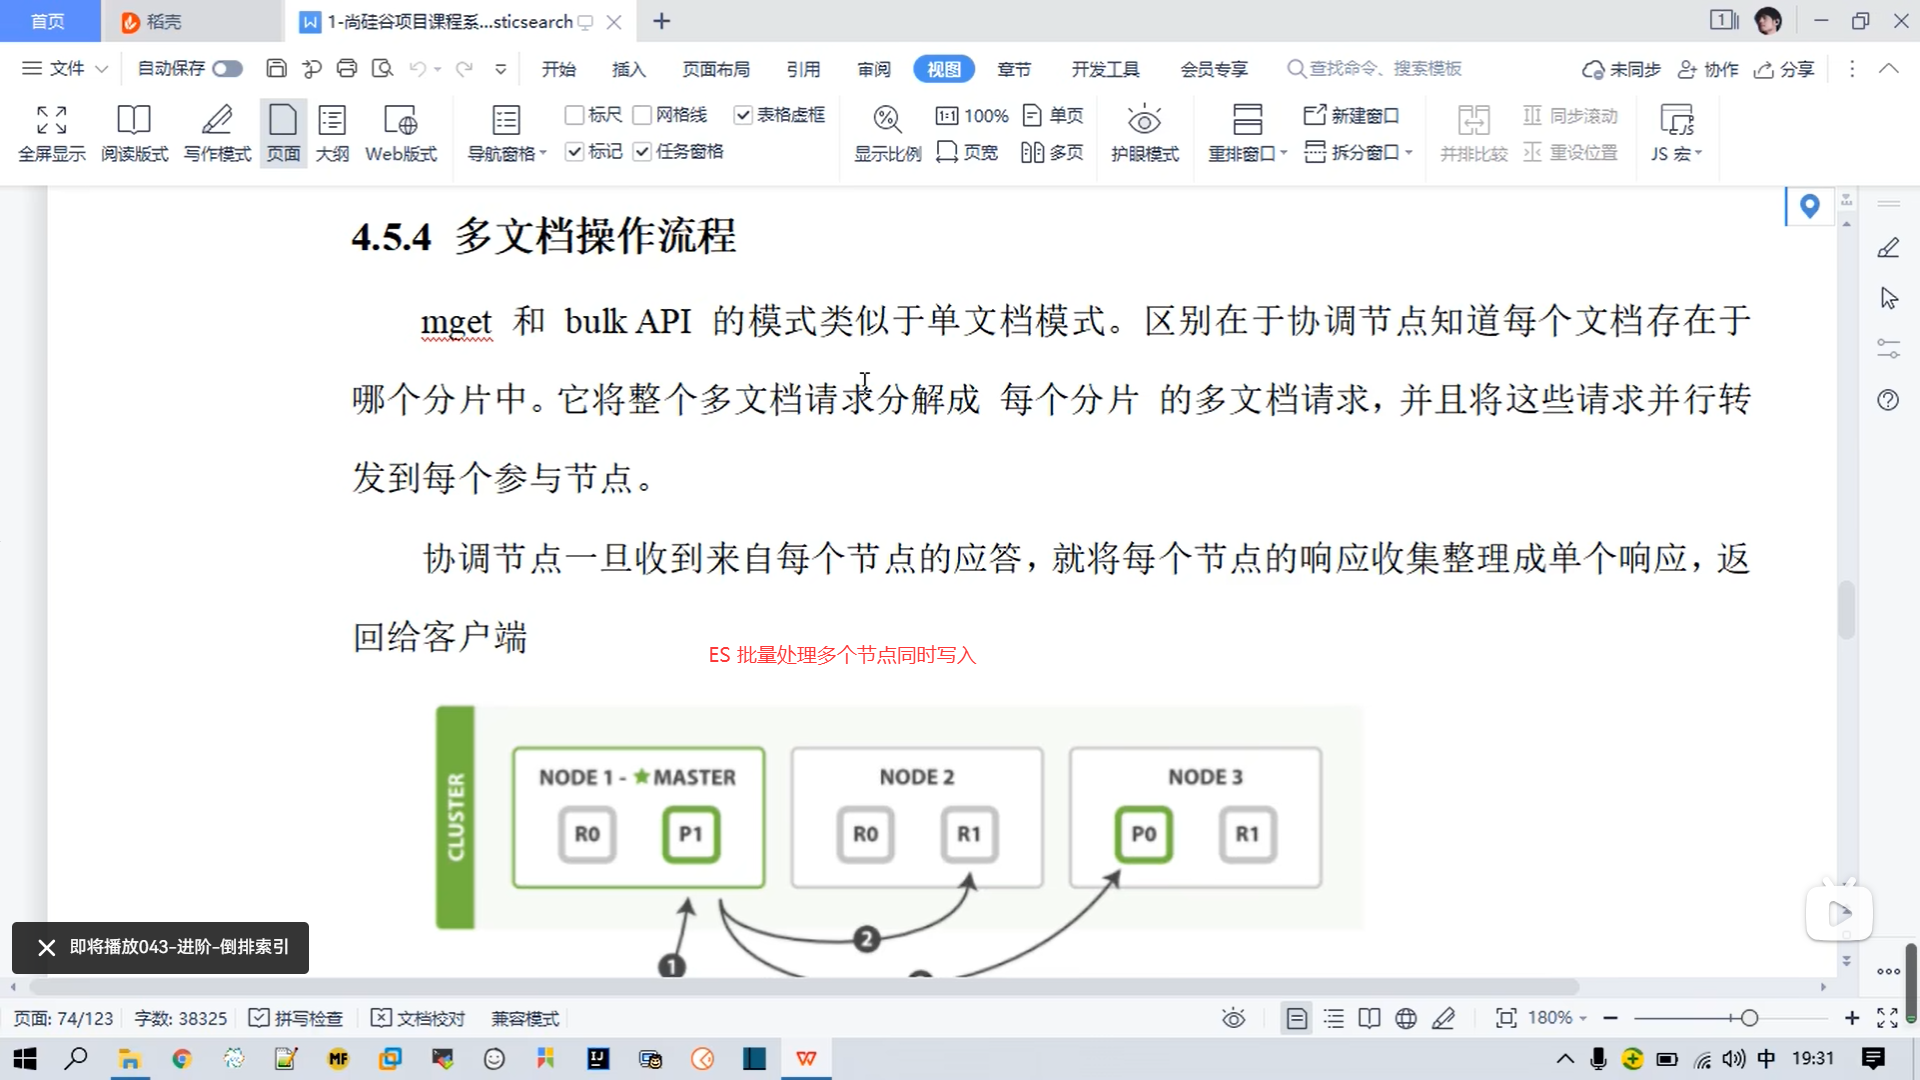Enable the ruler checkbox

[575, 115]
